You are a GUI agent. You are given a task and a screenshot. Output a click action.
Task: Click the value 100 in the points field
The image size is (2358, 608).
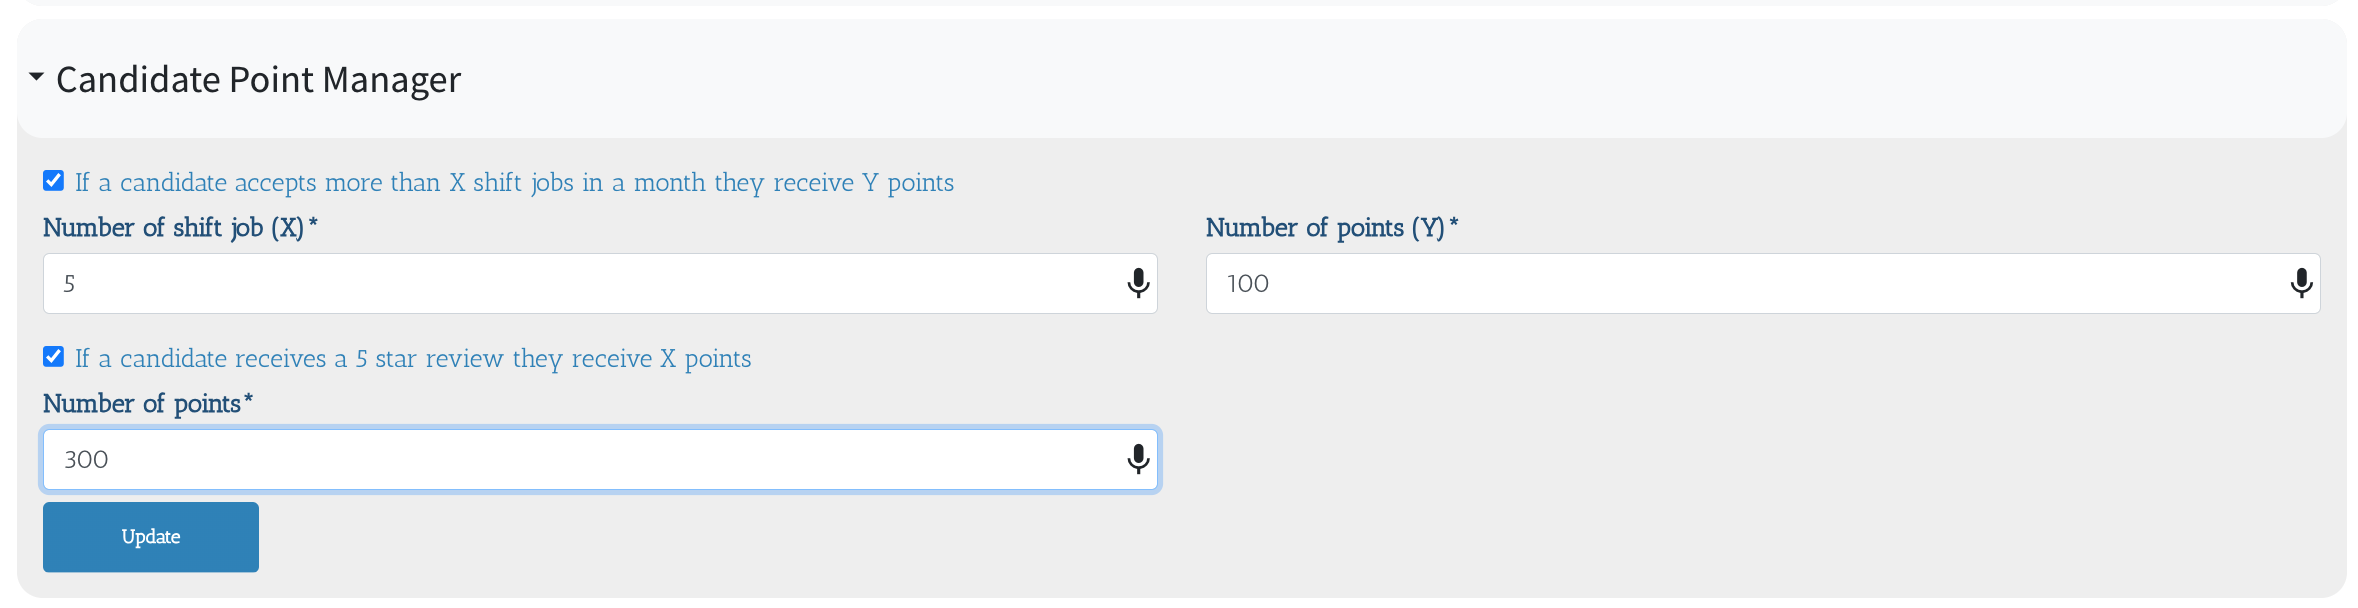1247,284
